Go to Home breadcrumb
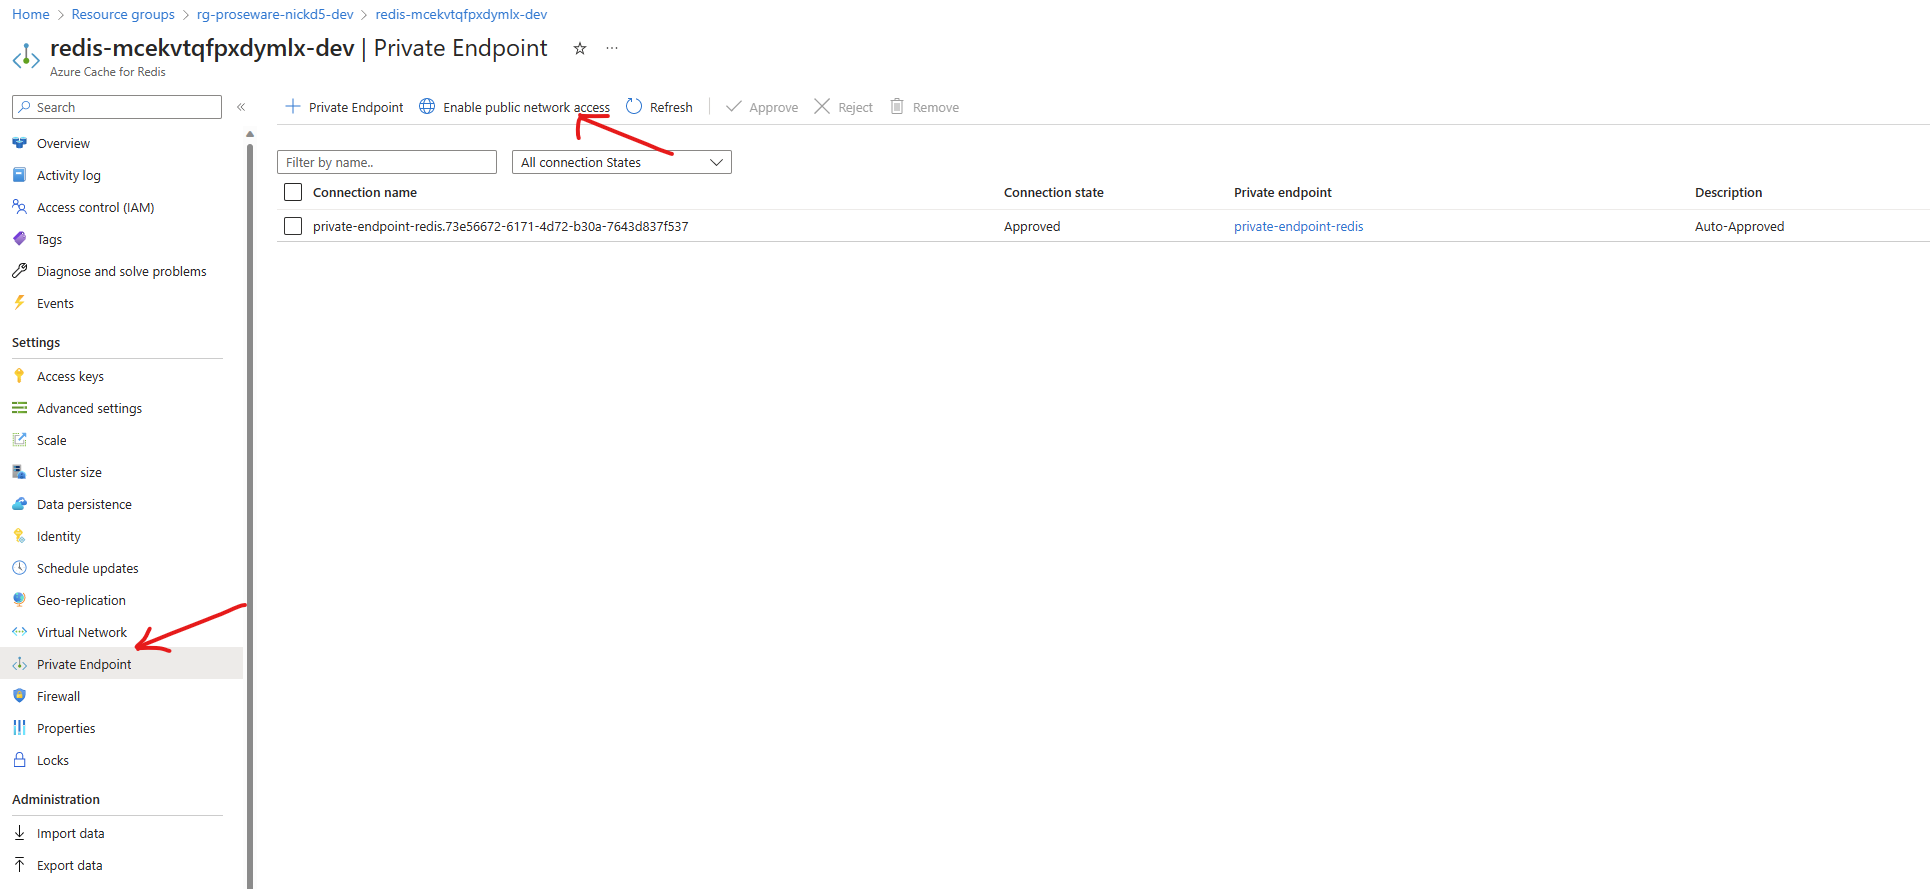This screenshot has width=1930, height=889. [x=31, y=14]
